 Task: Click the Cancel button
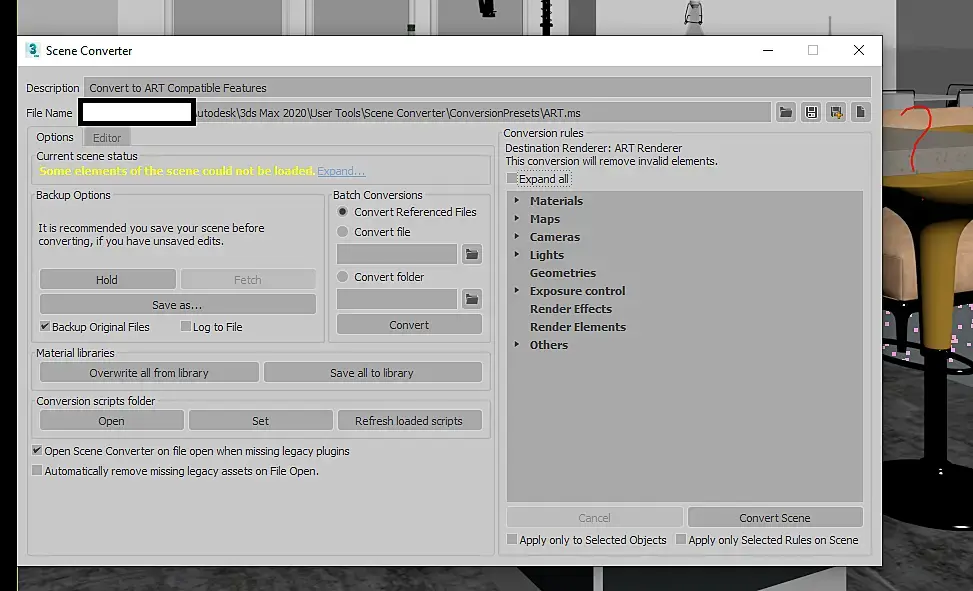click(x=594, y=518)
